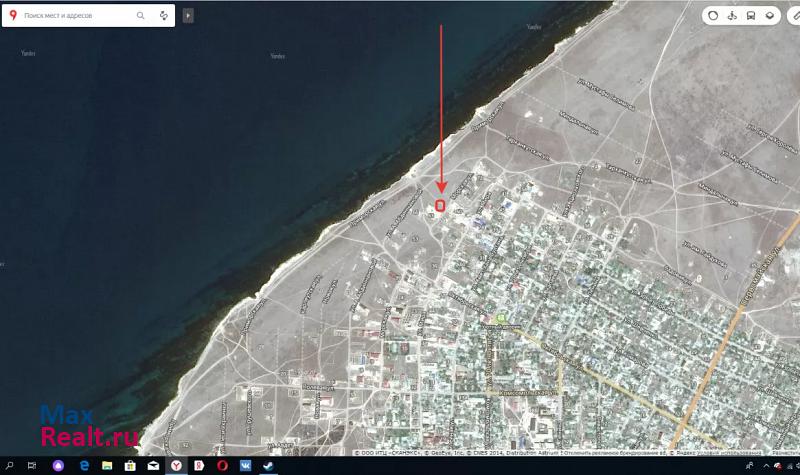The image size is (800, 475).
Task: Click the MaxRealt.ru watermark logo
Action: click(88, 427)
